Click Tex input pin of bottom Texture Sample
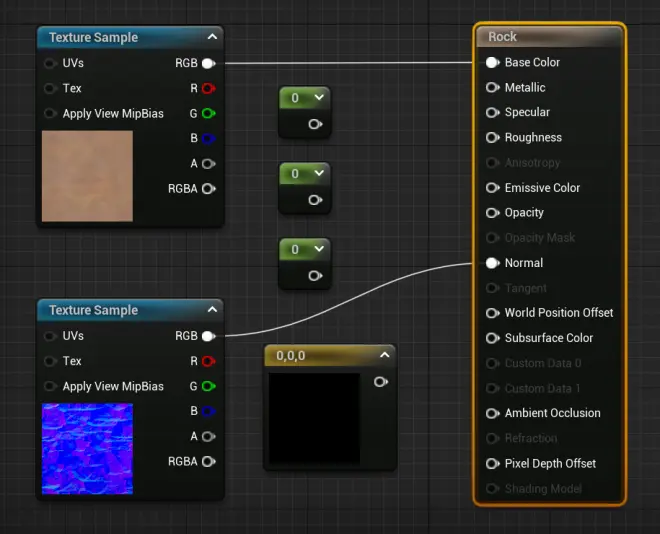Viewport: 660px width, 534px height. [x=50, y=361]
